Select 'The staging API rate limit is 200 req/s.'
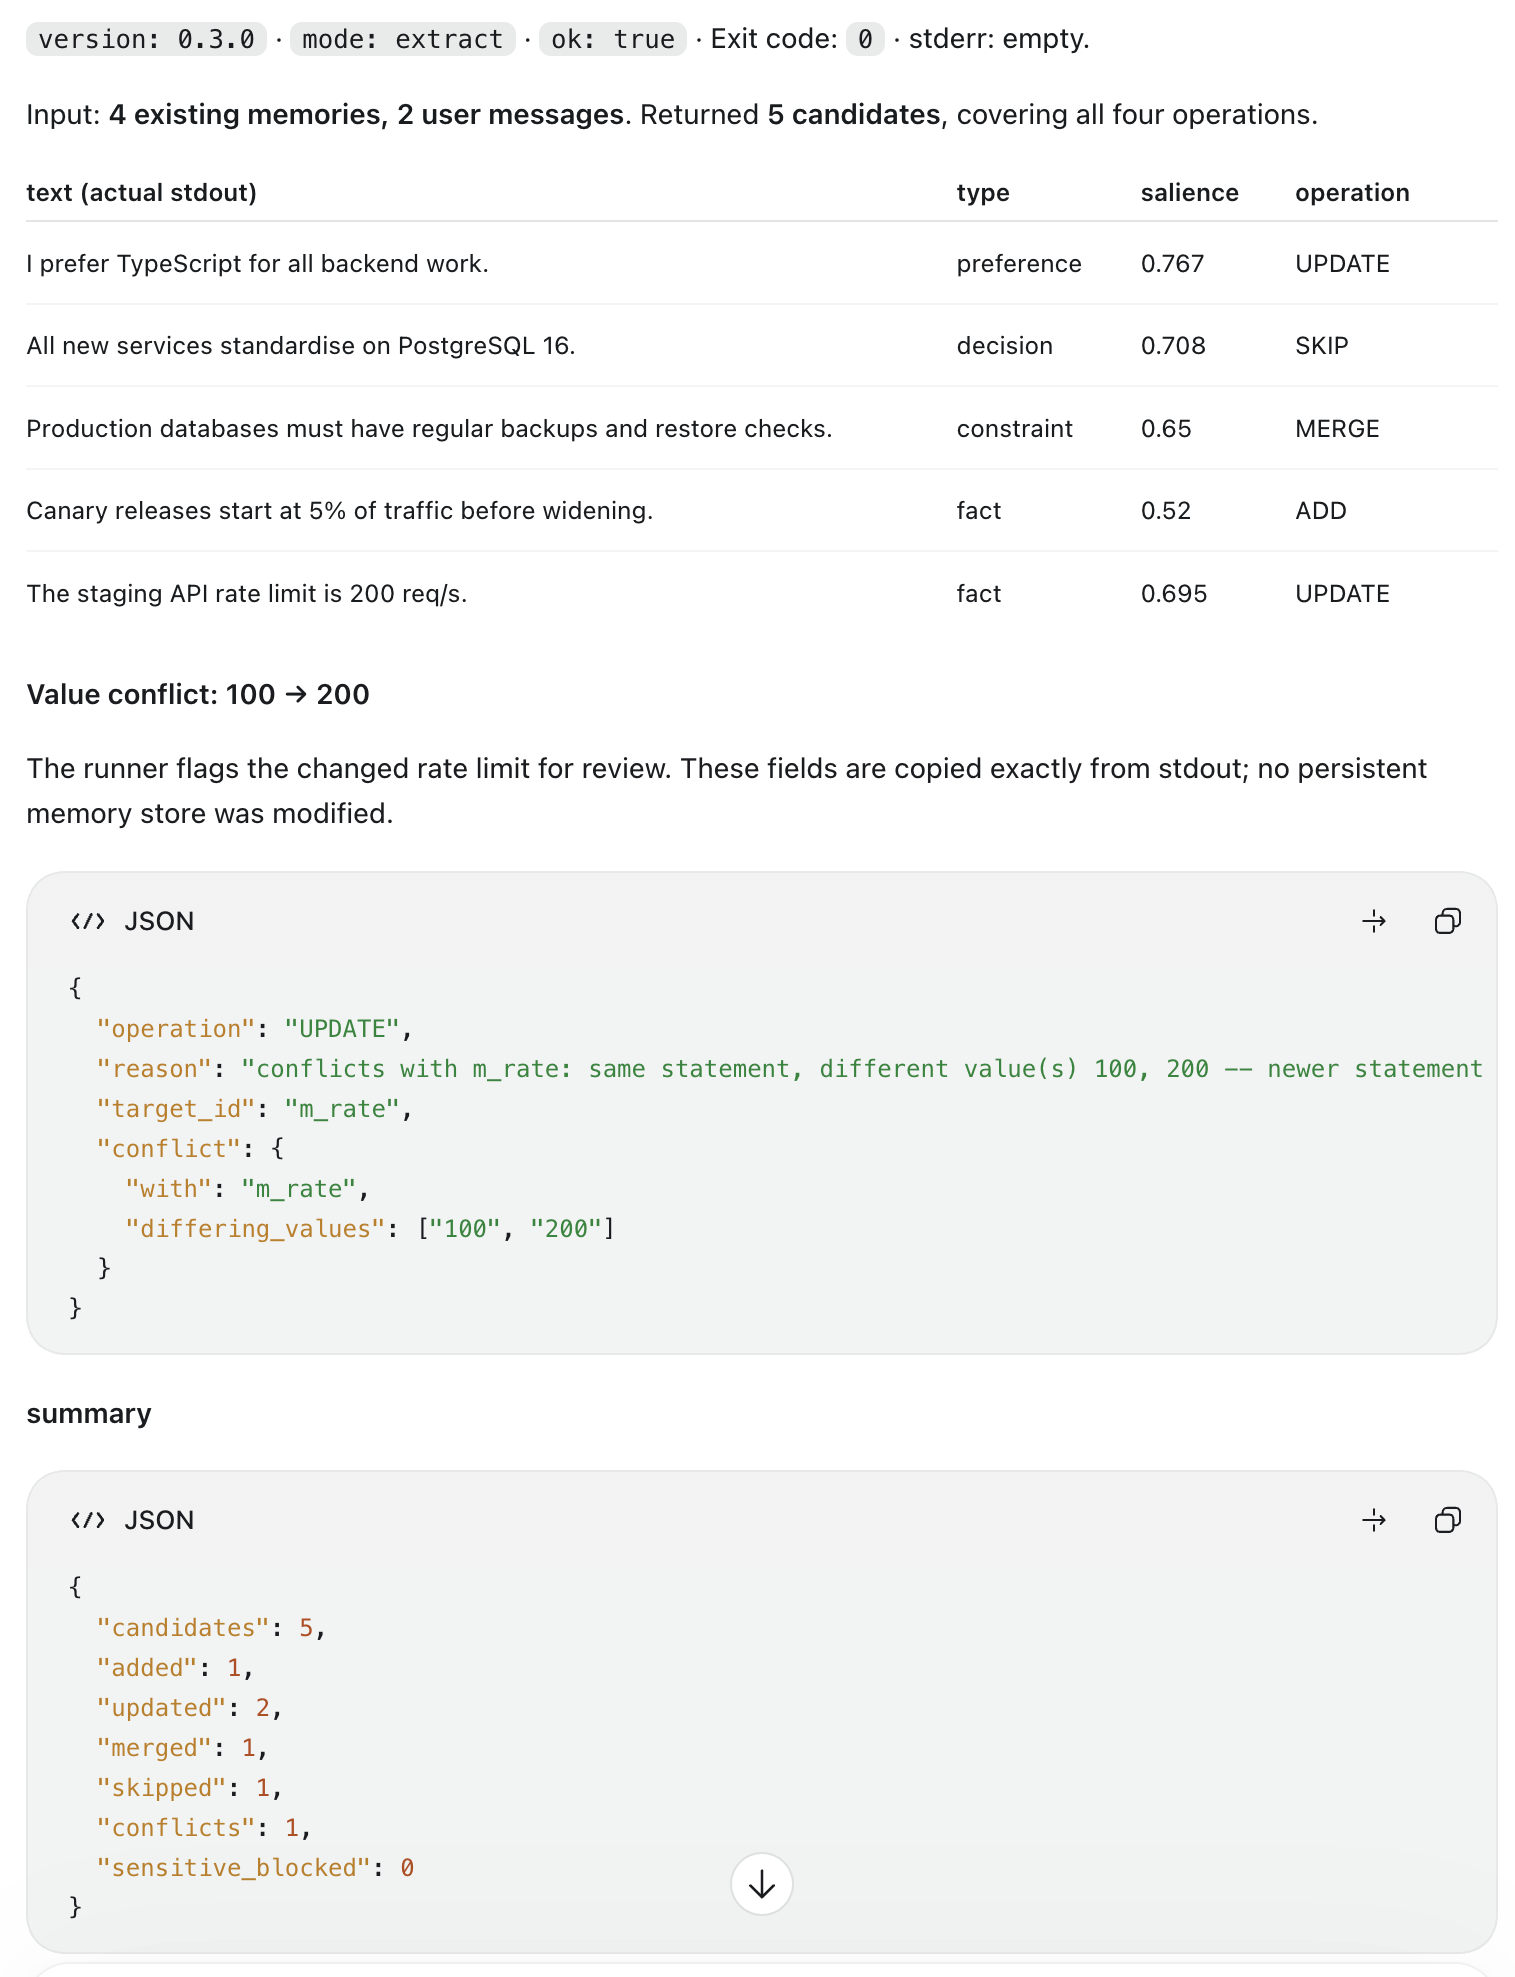 247,593
